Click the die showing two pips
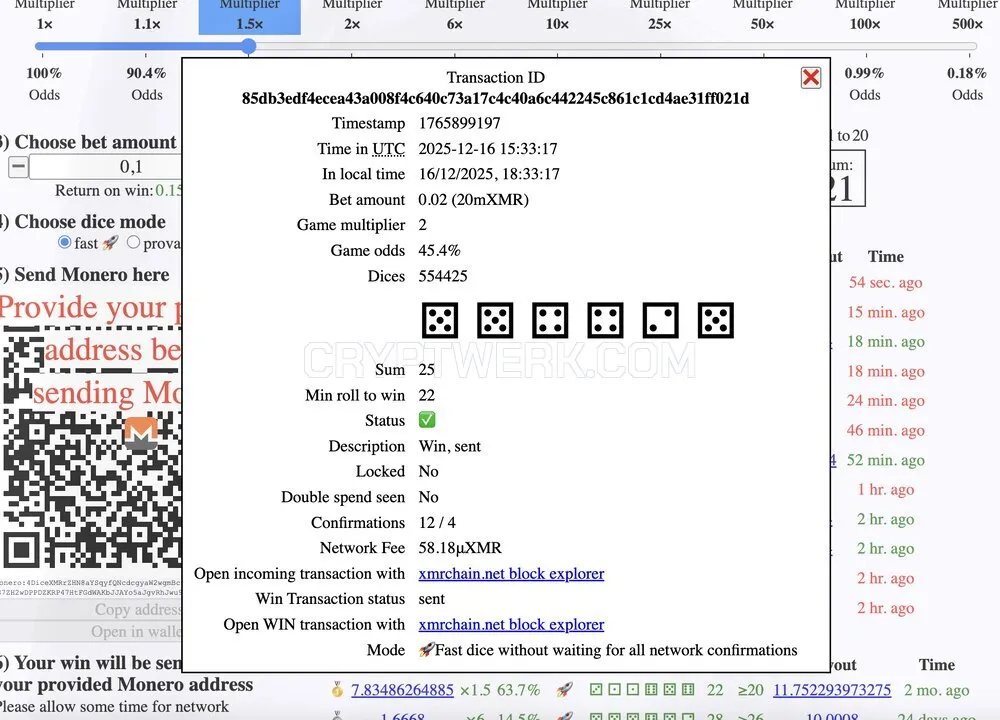Viewport: 1000px width, 720px height. [660, 320]
